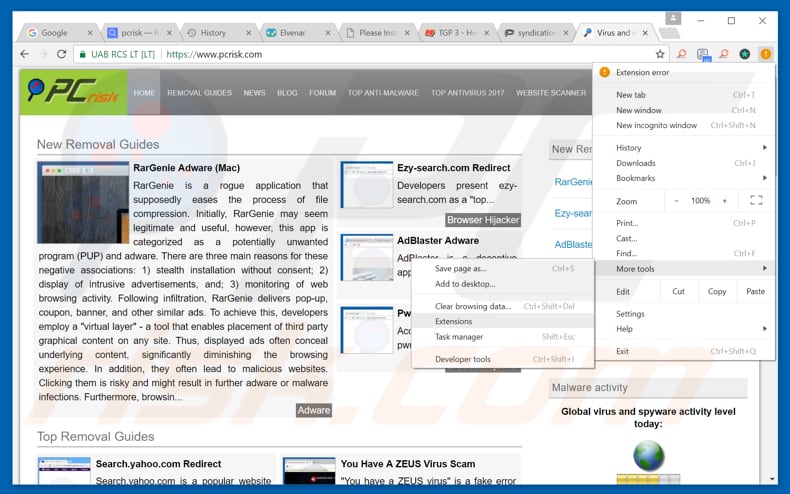Open the orange Chrome menu icon

point(765,54)
